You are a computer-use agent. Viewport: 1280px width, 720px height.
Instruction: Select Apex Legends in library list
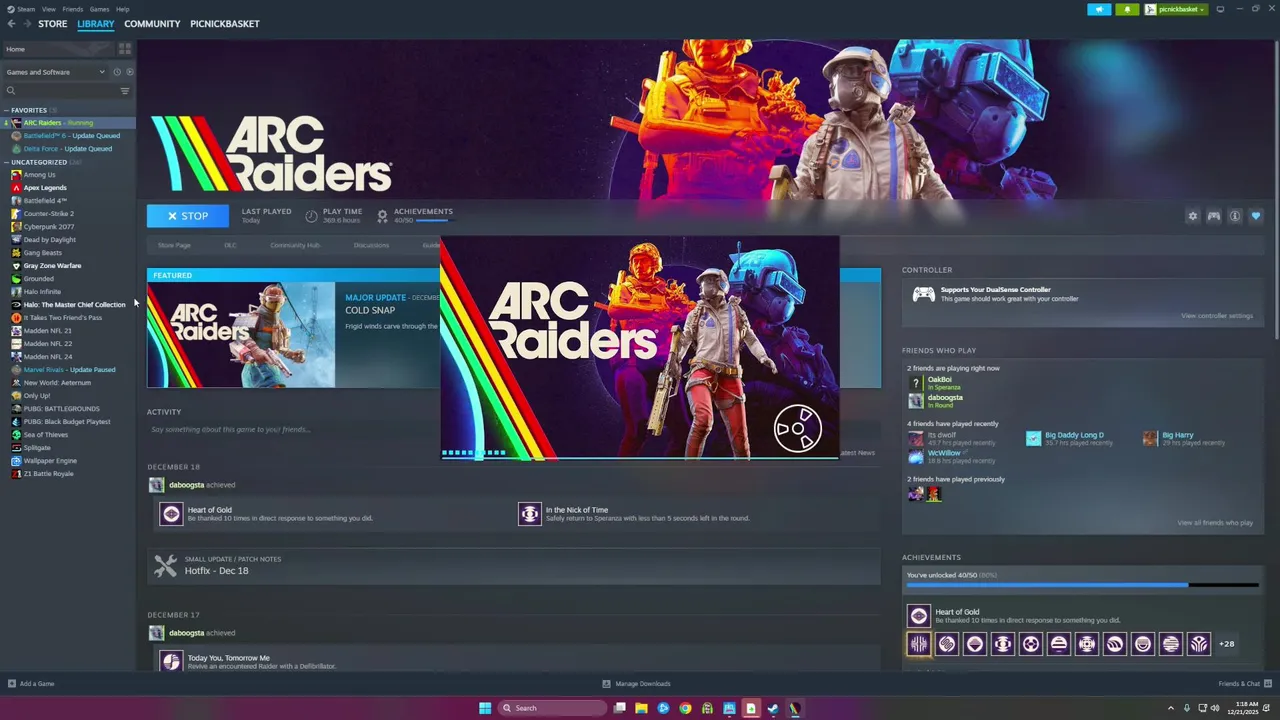(x=45, y=188)
